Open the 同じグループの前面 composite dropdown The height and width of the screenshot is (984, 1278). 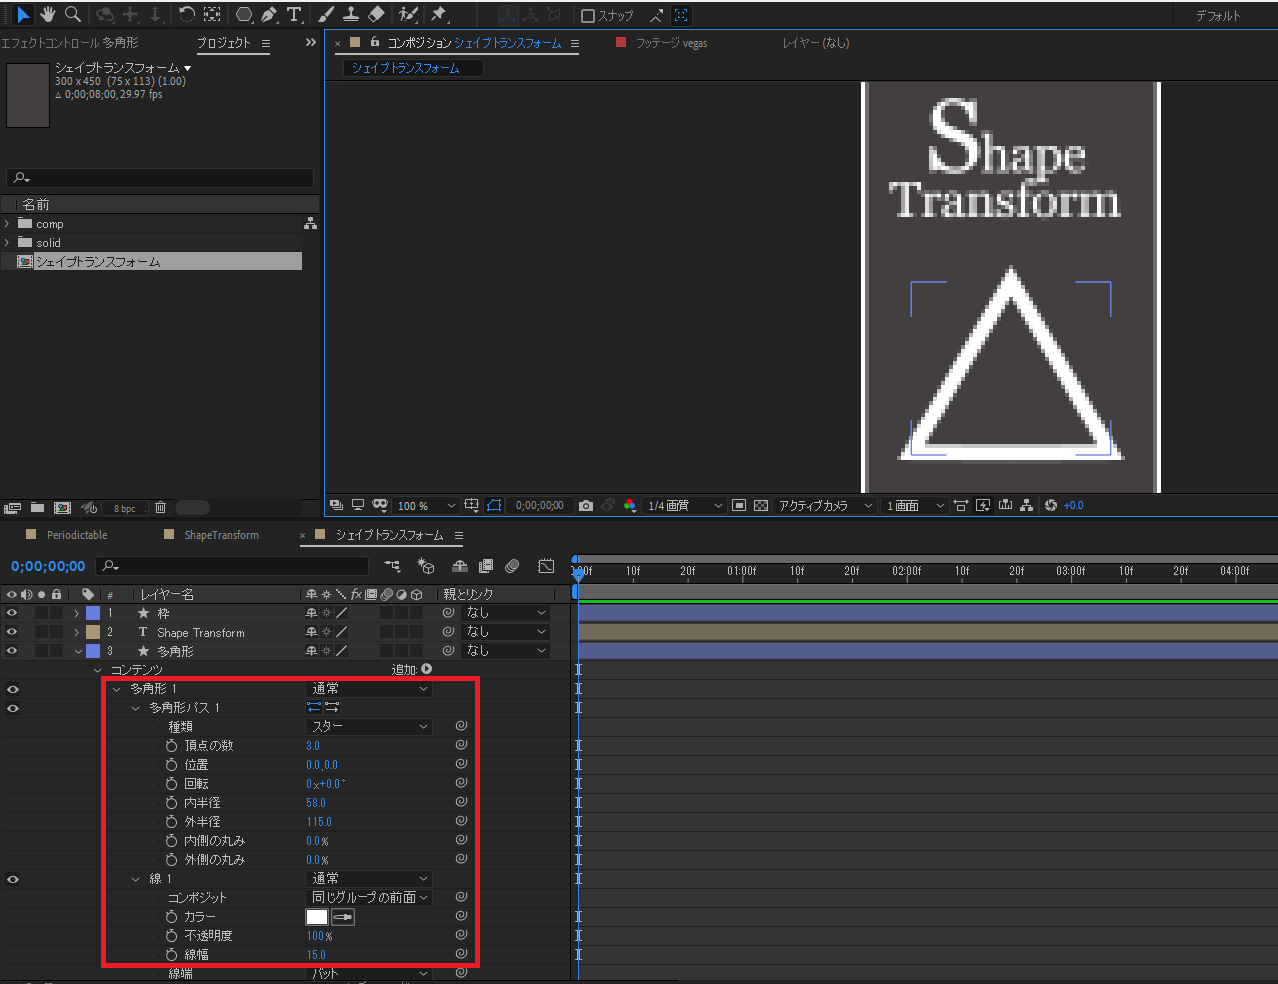coord(369,898)
